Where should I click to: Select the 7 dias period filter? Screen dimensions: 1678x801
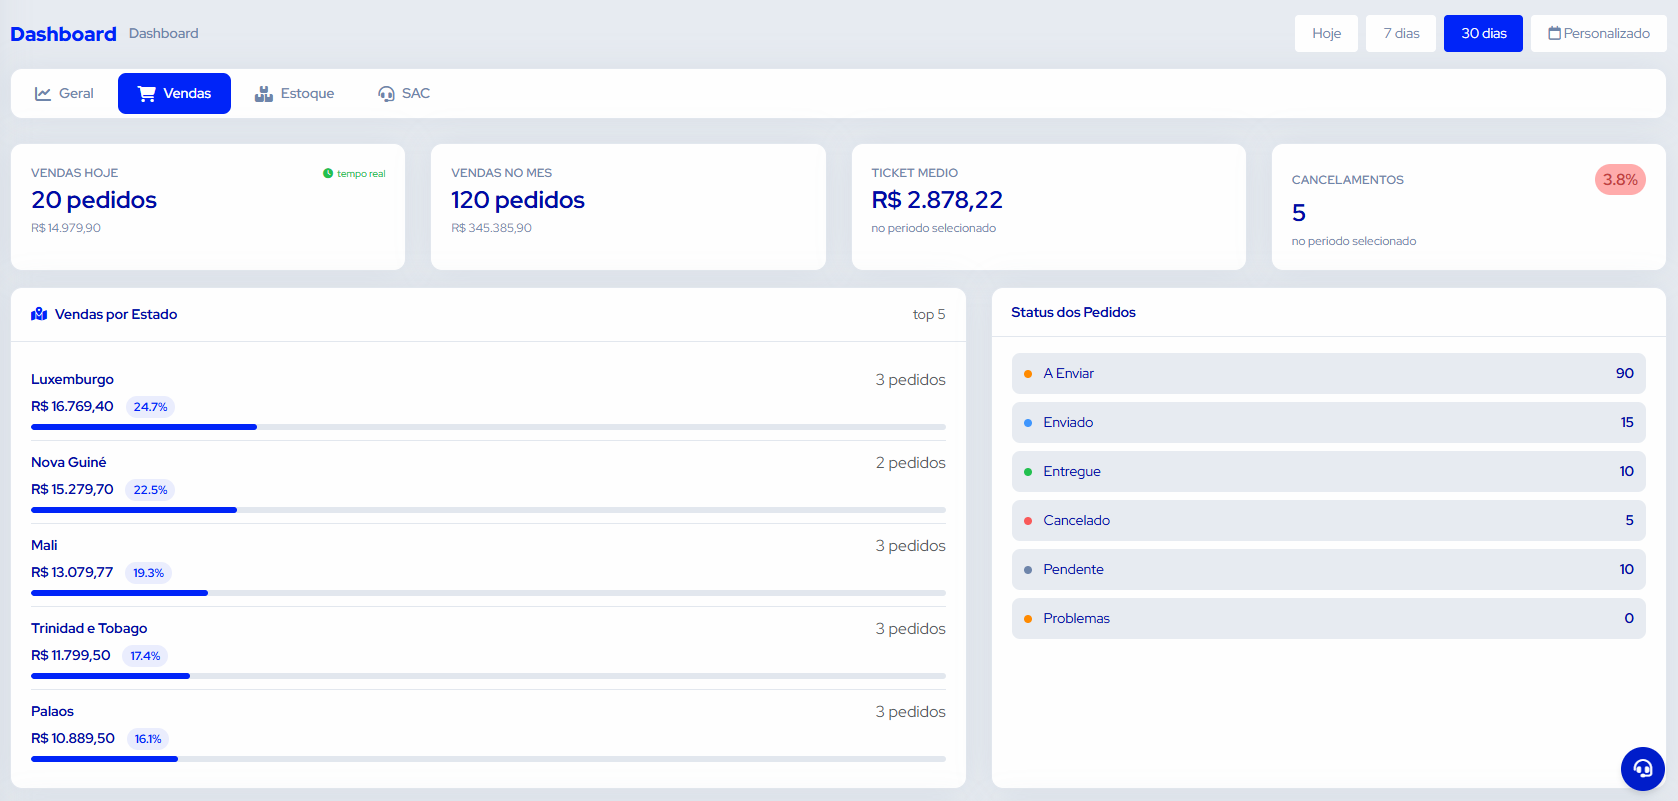tap(1401, 33)
